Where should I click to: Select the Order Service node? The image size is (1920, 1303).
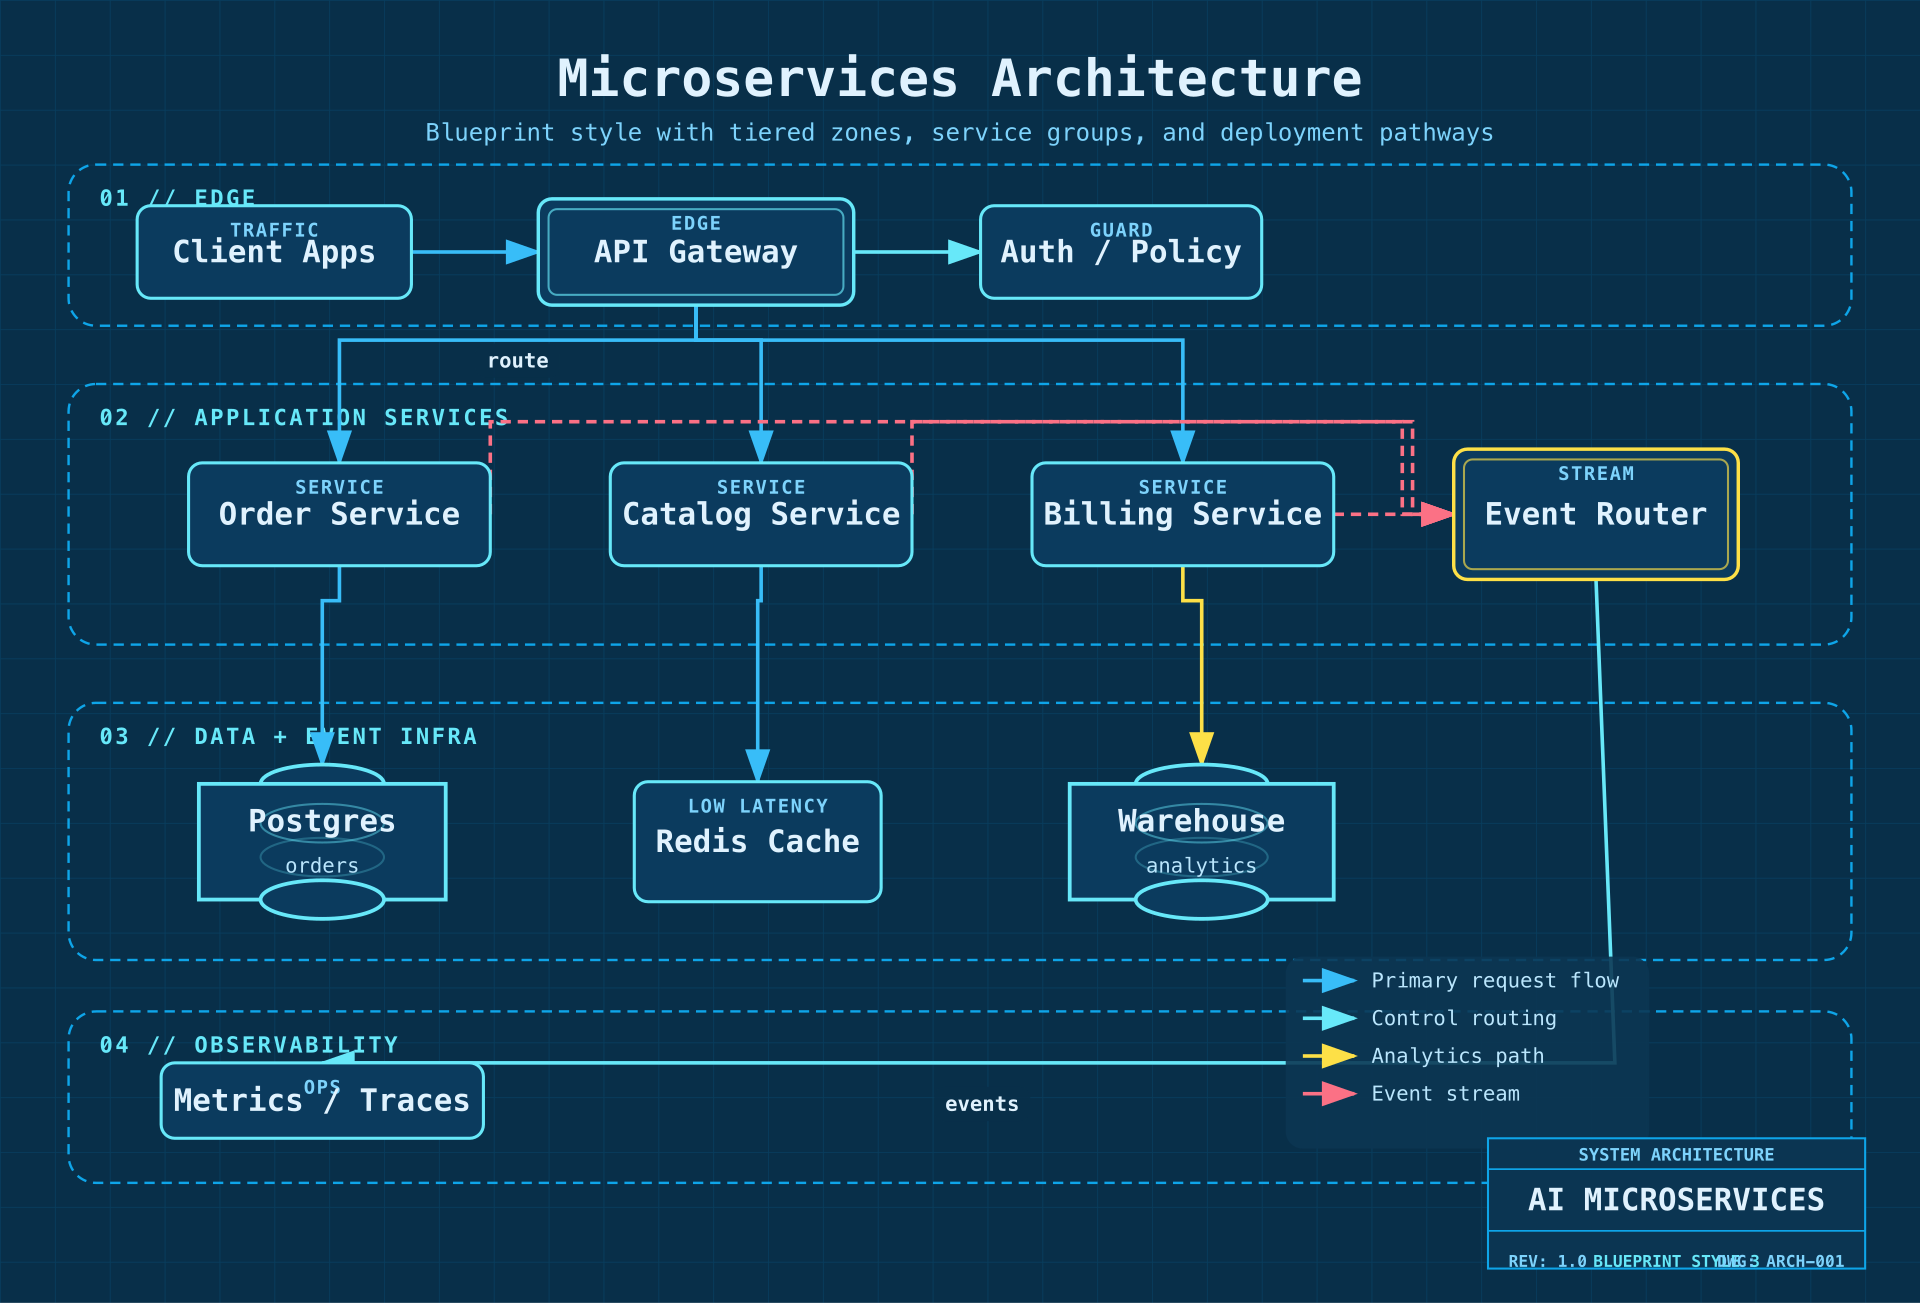pyautogui.click(x=339, y=514)
